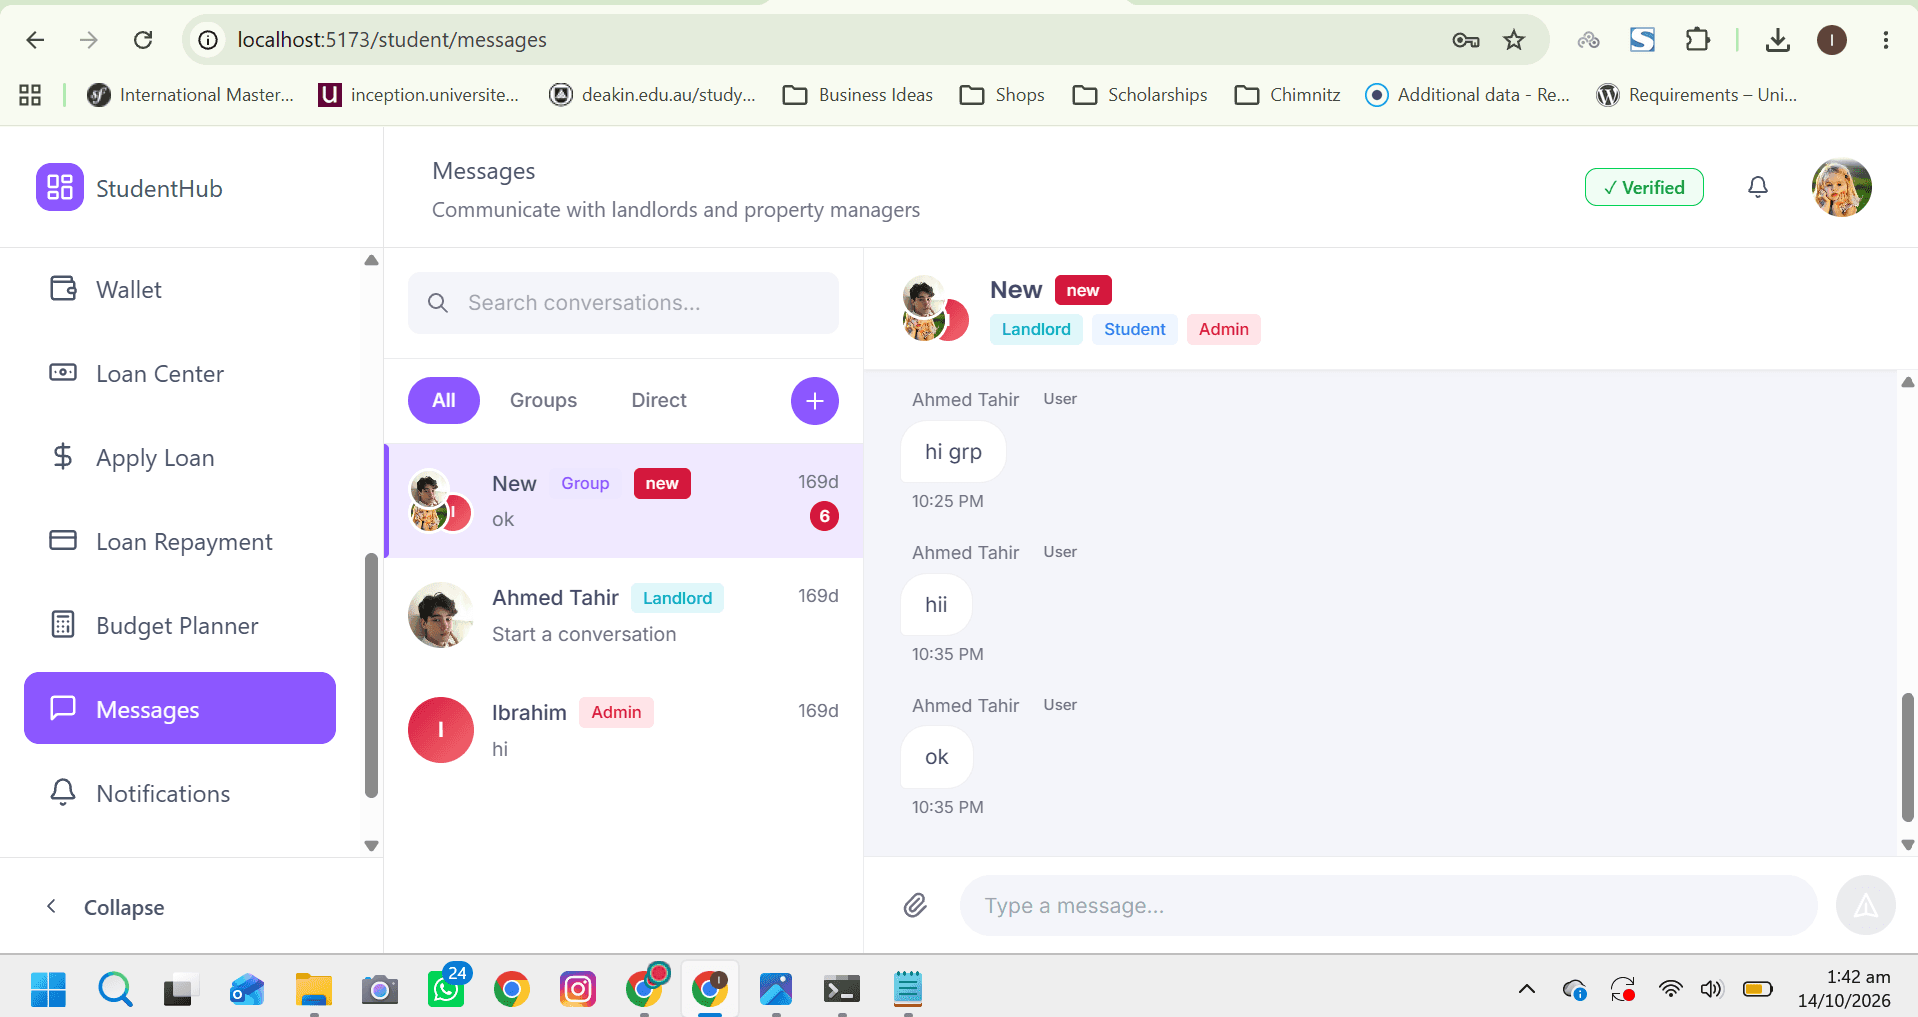This screenshot has width=1918, height=1017.
Task: Open Windows Start menu
Action: [48, 990]
